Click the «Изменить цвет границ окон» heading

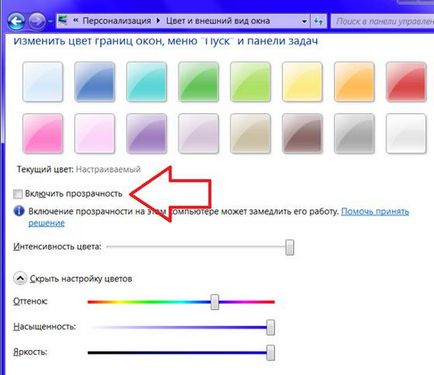(x=165, y=41)
